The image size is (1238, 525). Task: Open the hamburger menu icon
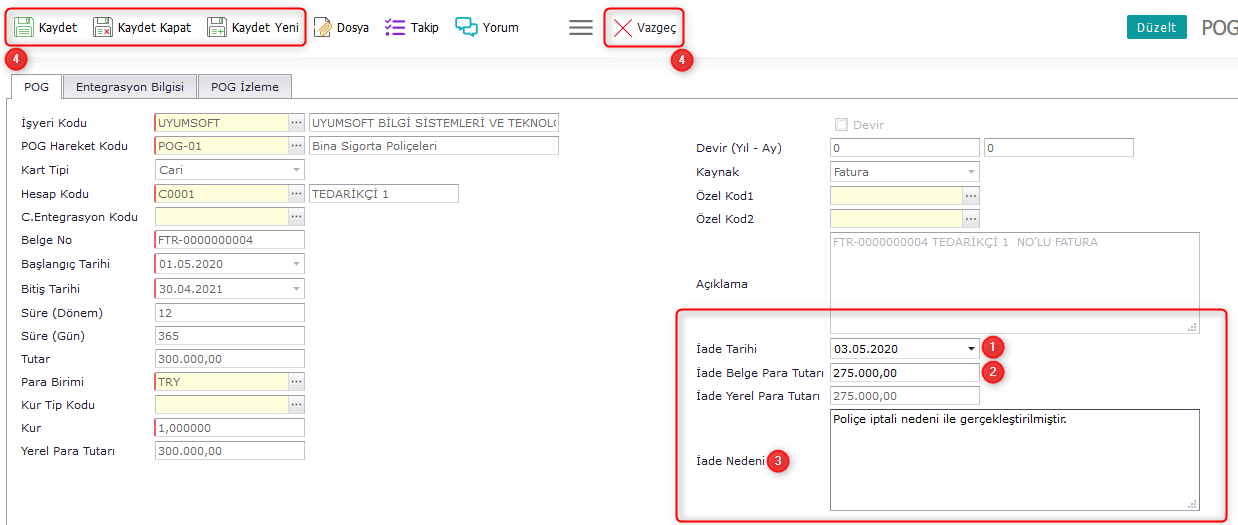click(581, 28)
